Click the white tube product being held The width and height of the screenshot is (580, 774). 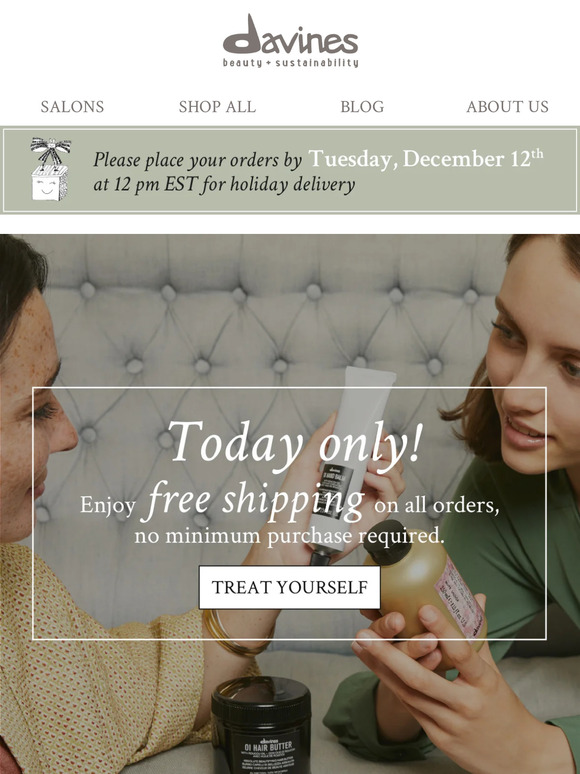tap(346, 459)
